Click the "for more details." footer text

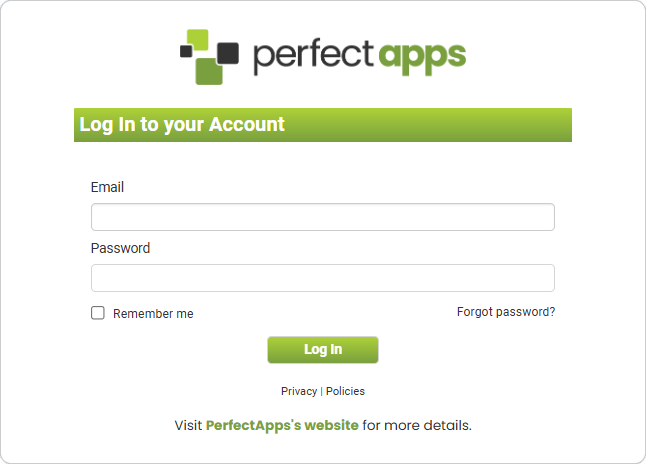[417, 425]
